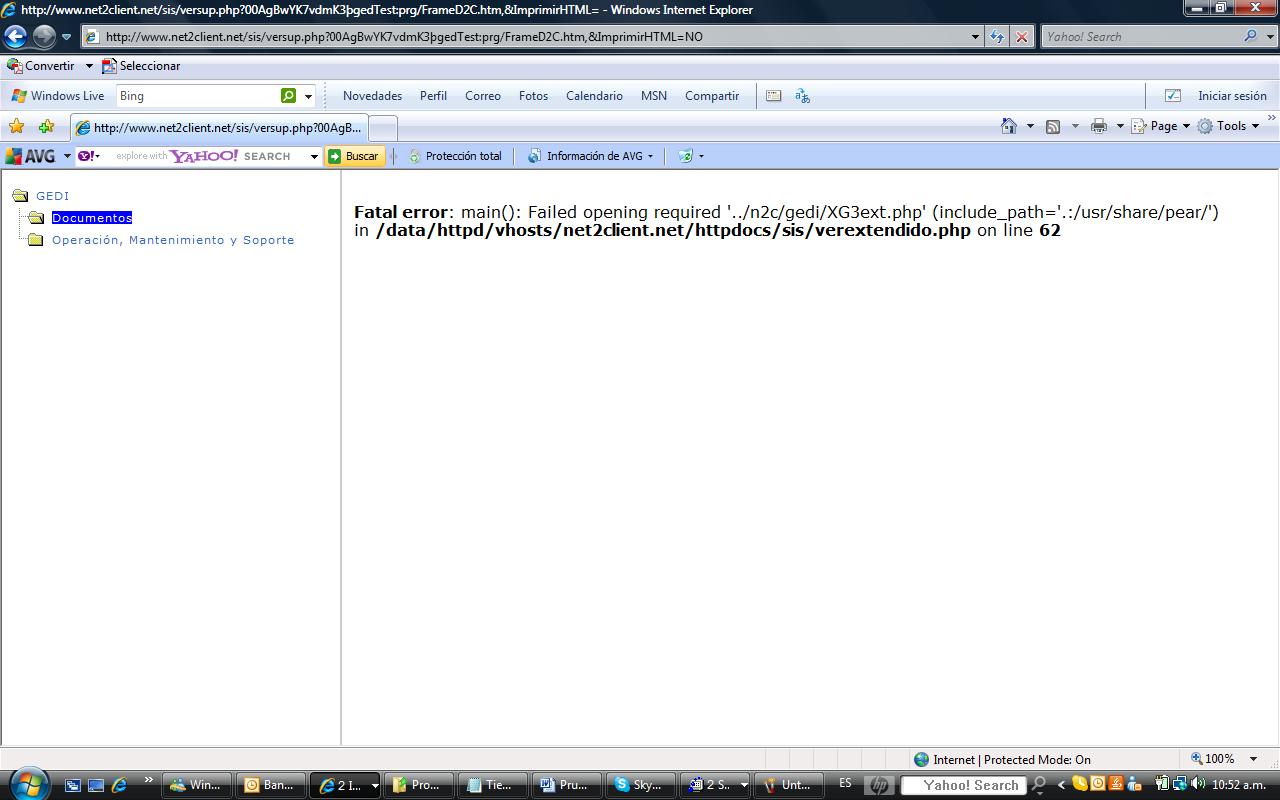Open the Page menu in command bar
The width and height of the screenshot is (1280, 800).
click(1161, 126)
